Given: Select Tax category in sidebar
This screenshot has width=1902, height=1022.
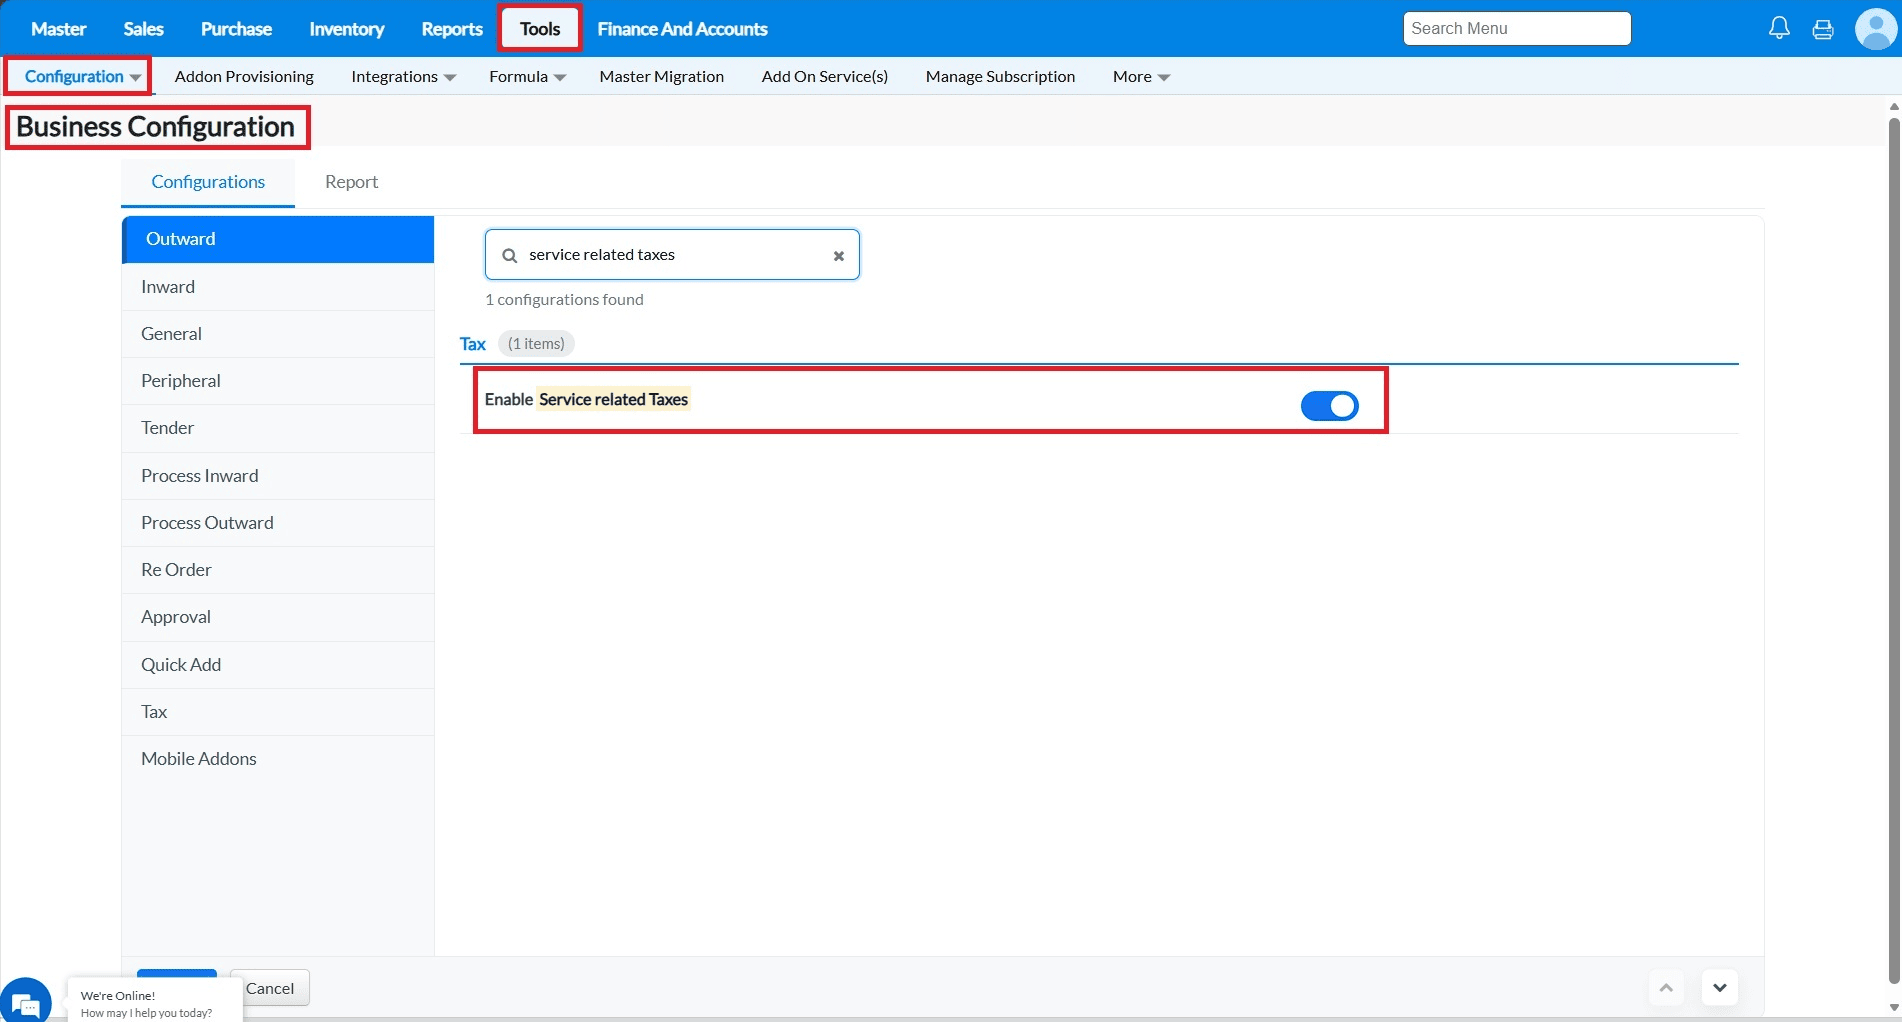Looking at the screenshot, I should pyautogui.click(x=278, y=712).
